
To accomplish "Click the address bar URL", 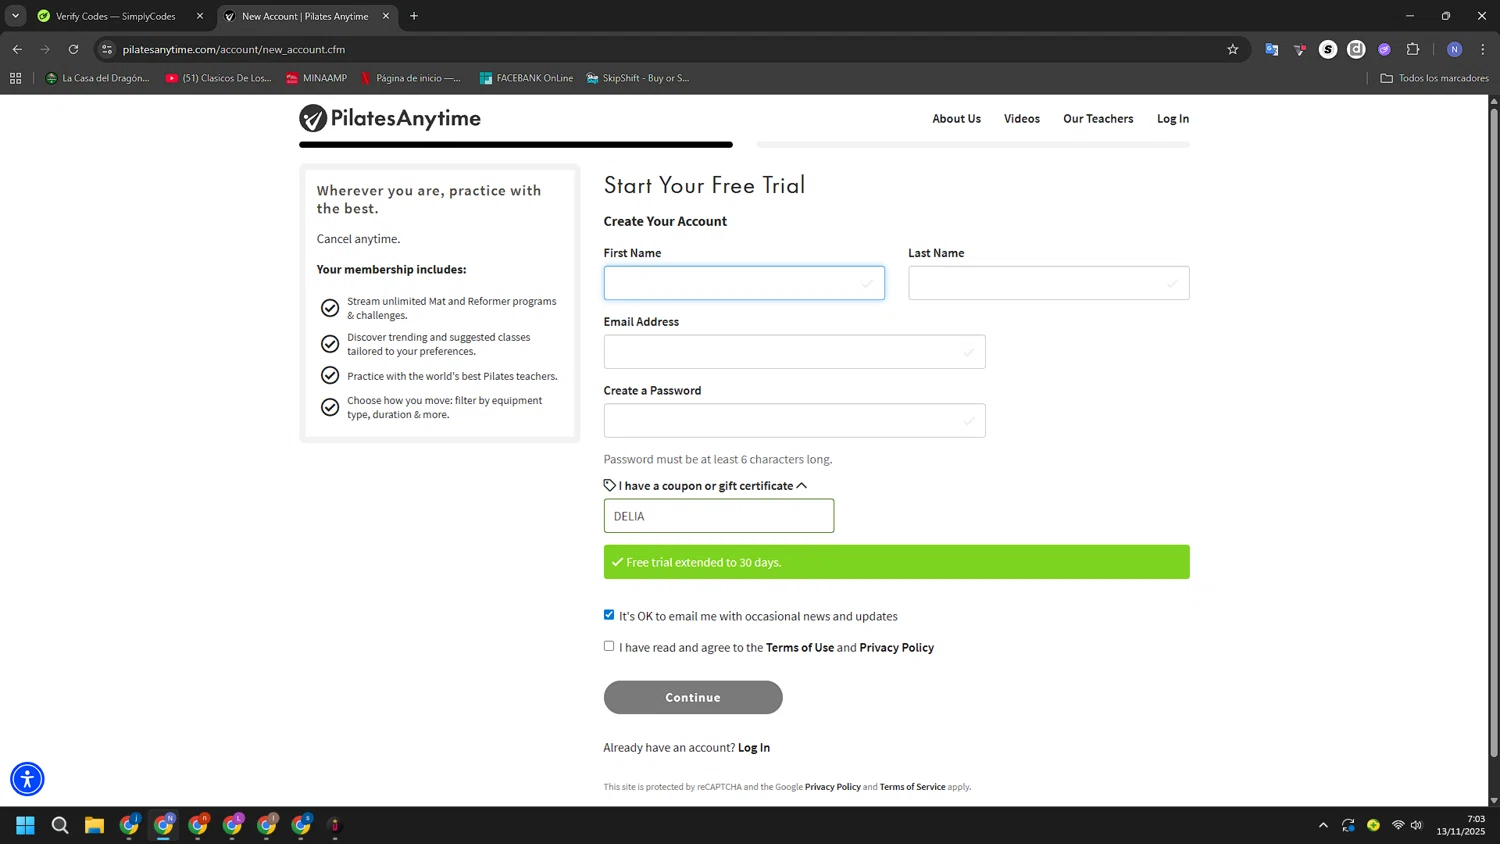I will click(234, 49).
